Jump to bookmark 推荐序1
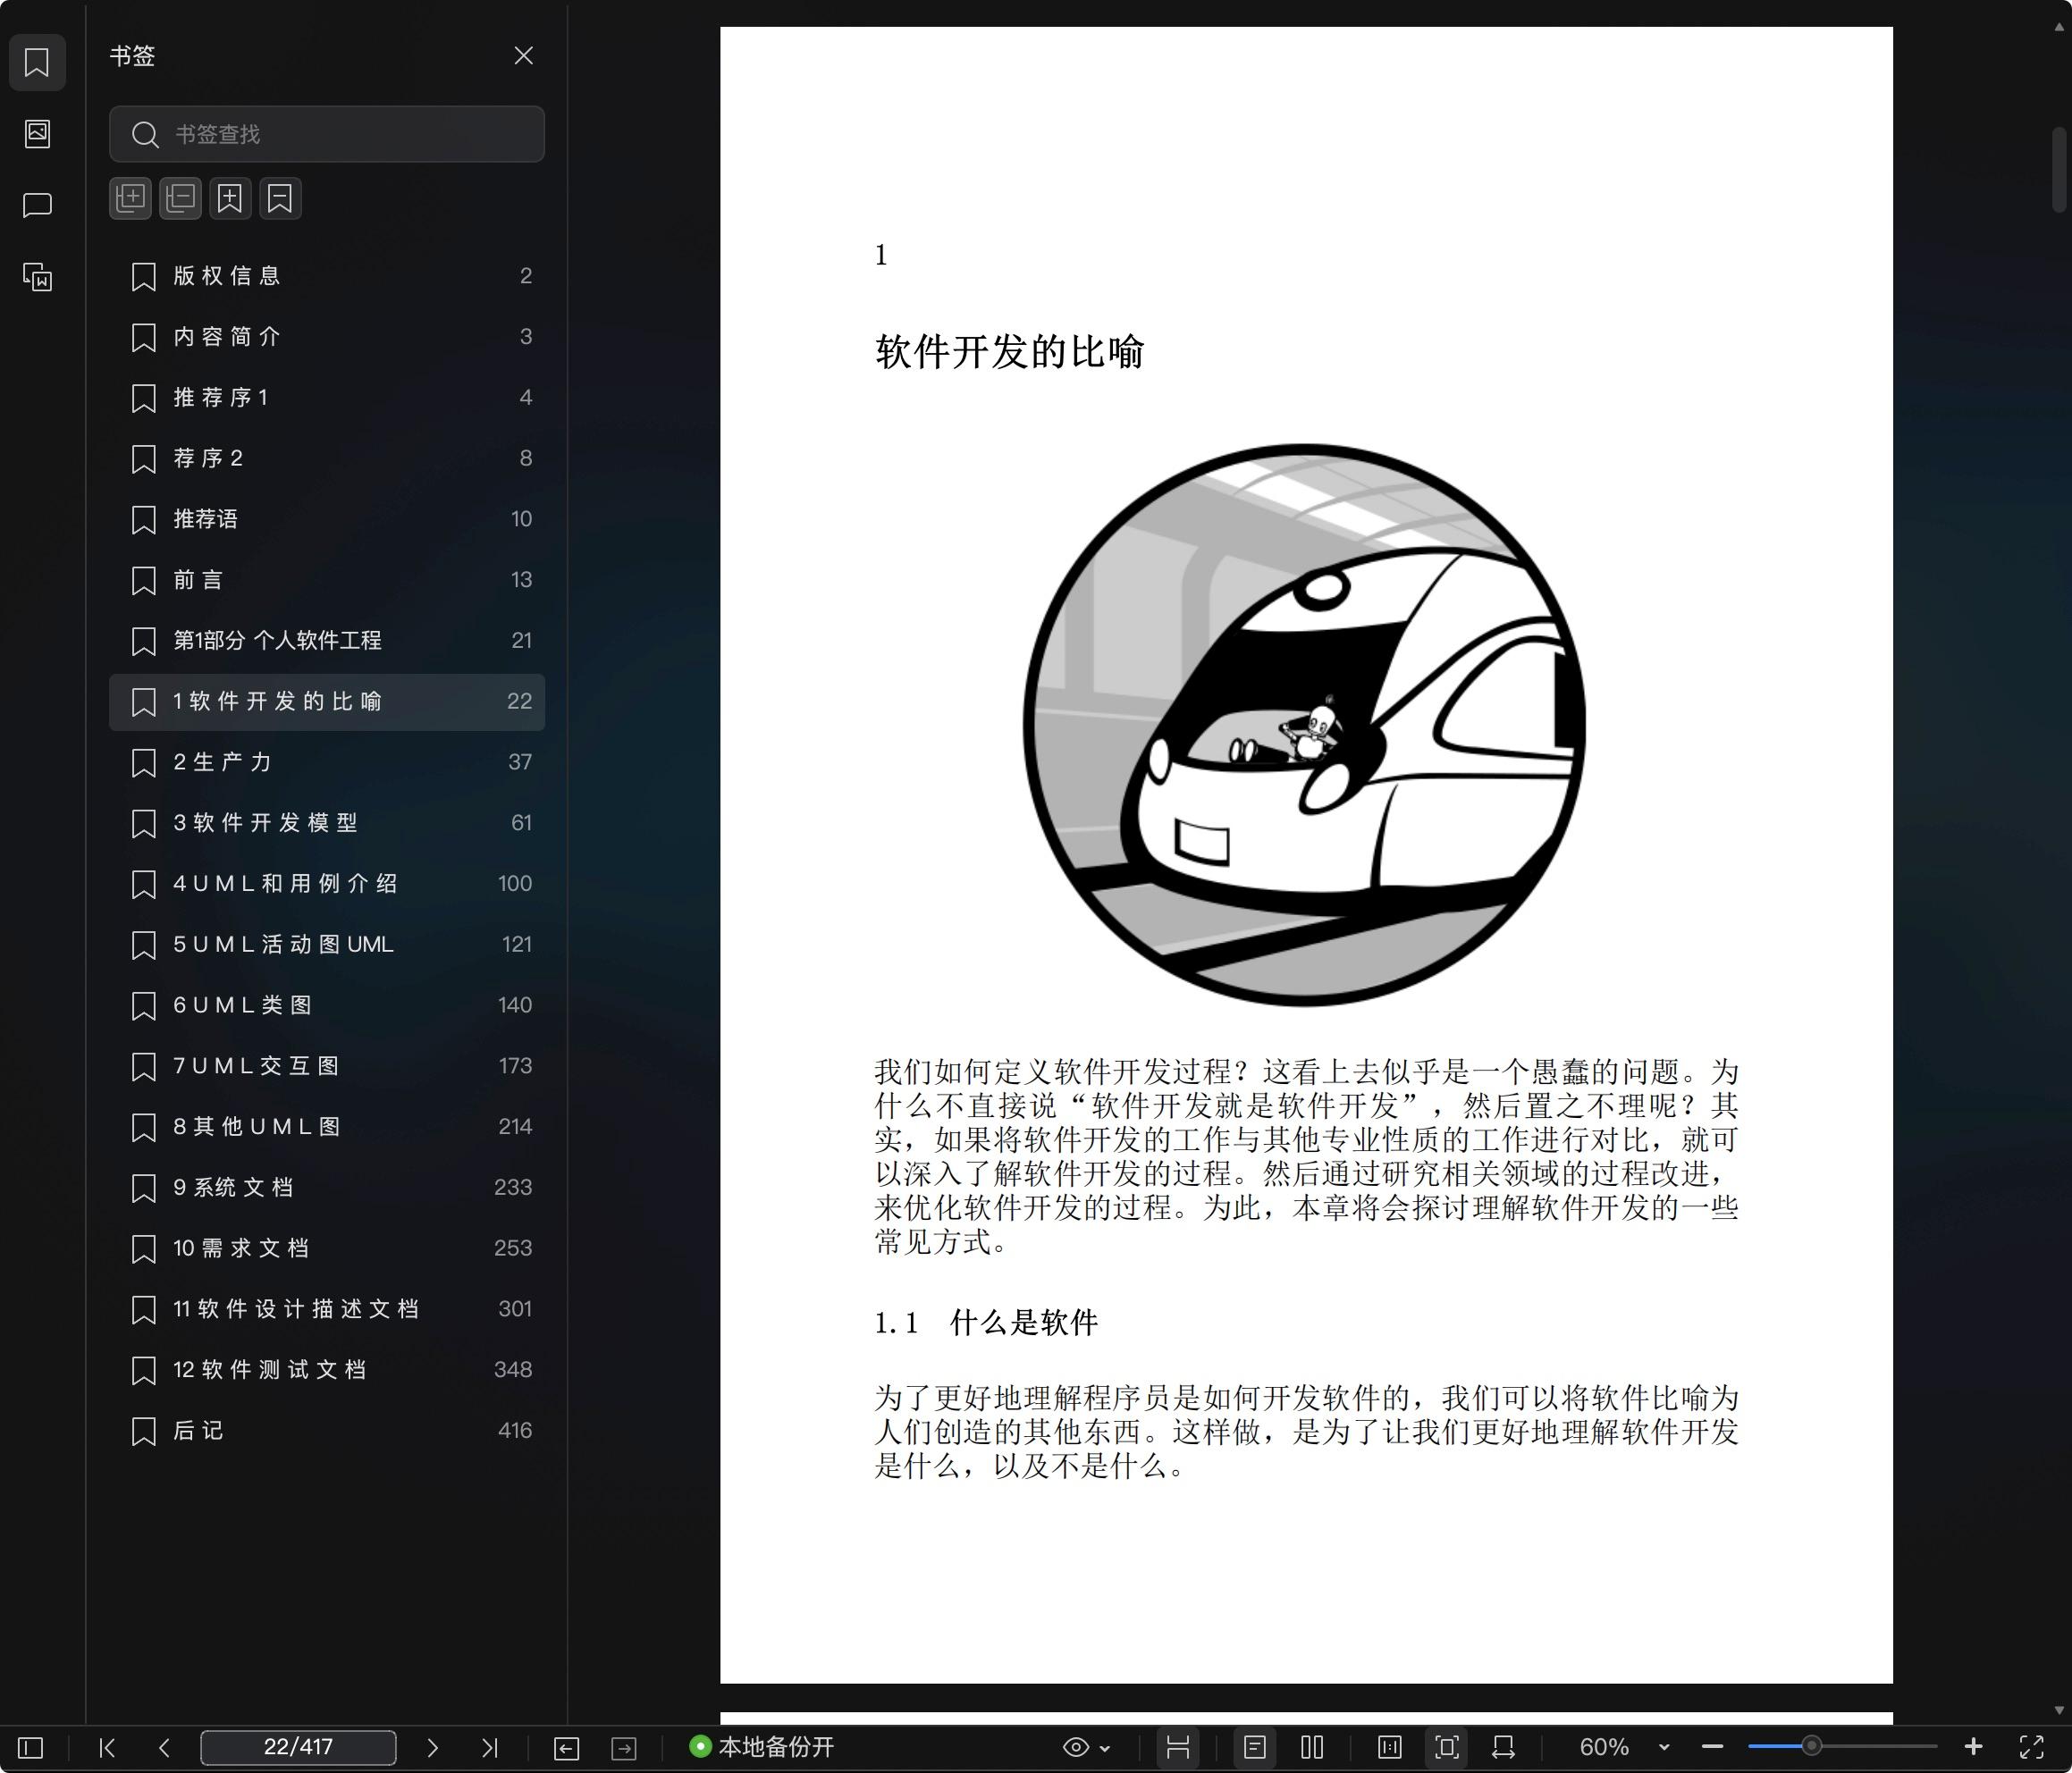The height and width of the screenshot is (1773, 2072). click(x=327, y=398)
